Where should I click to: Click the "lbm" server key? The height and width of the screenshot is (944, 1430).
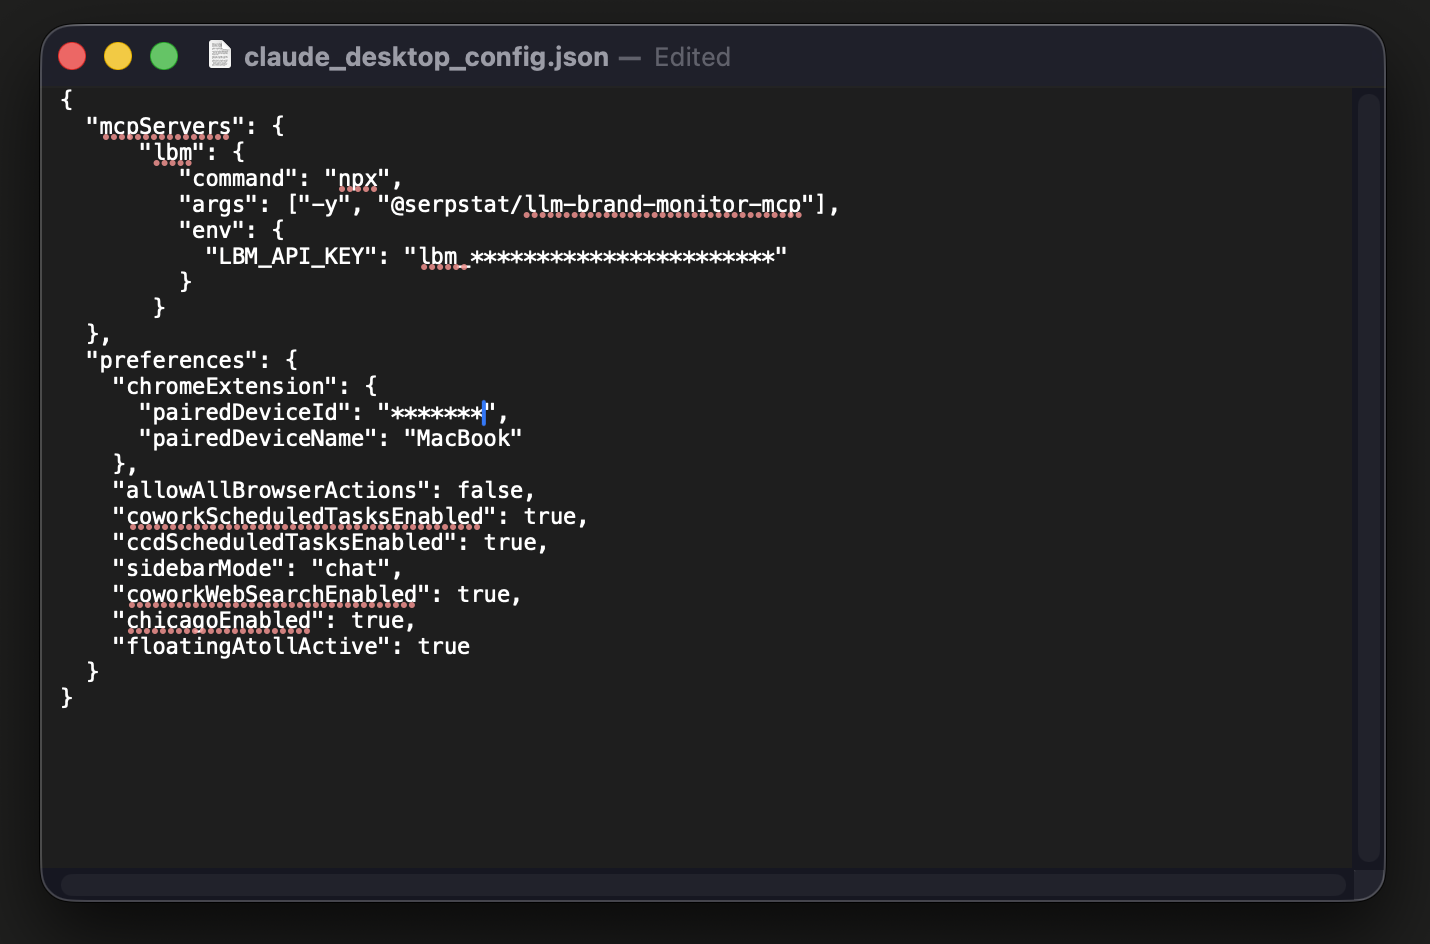click(x=172, y=152)
